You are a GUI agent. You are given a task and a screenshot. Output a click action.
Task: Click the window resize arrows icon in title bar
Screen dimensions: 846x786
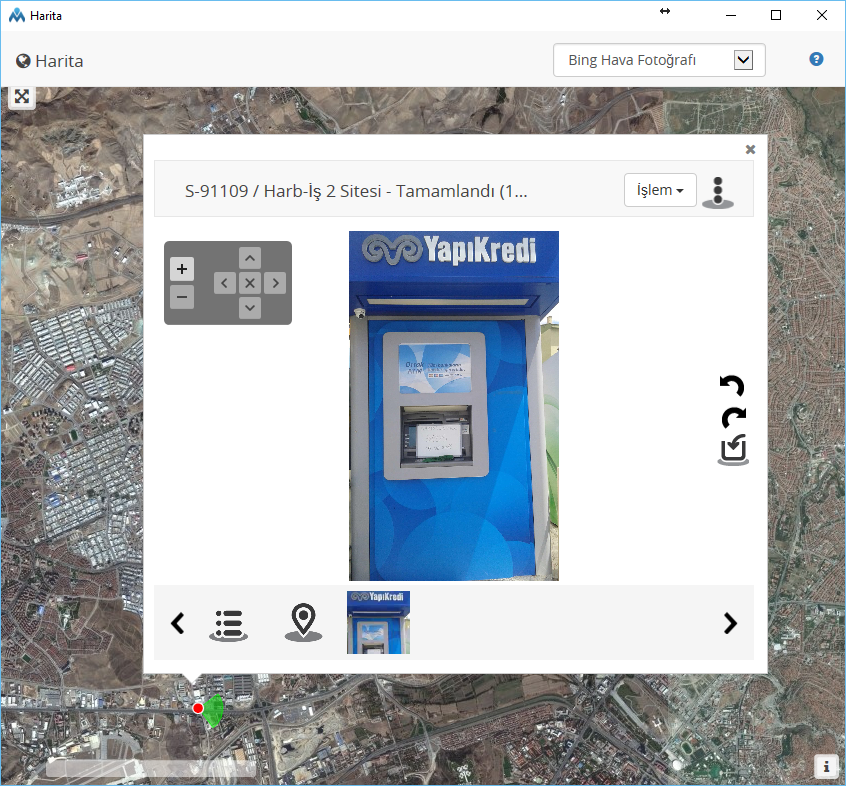[x=665, y=11]
